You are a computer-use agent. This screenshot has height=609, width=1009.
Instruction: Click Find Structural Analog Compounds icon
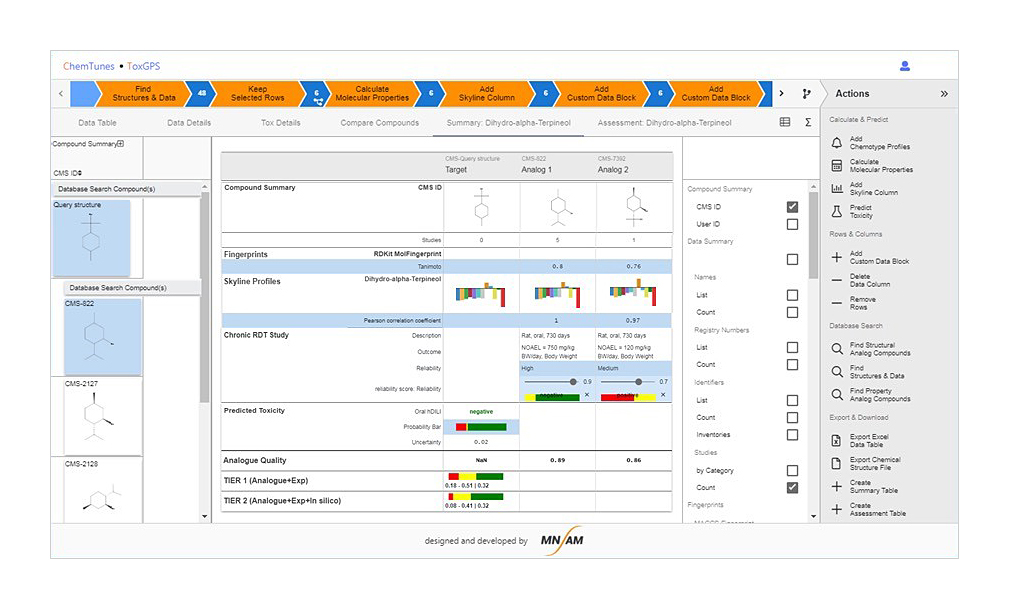837,349
